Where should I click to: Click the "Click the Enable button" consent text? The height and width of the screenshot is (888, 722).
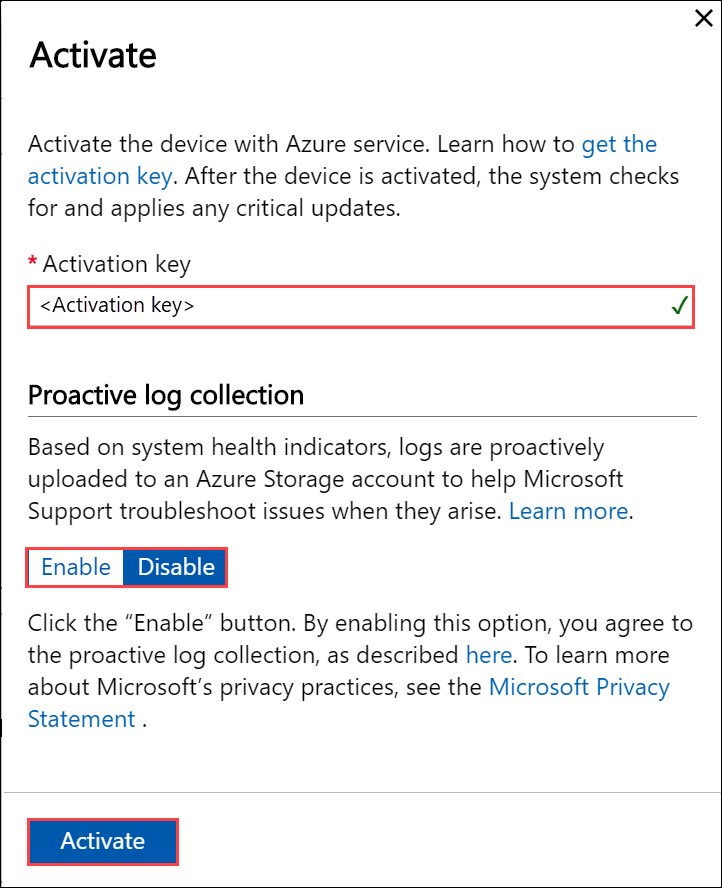tap(360, 671)
